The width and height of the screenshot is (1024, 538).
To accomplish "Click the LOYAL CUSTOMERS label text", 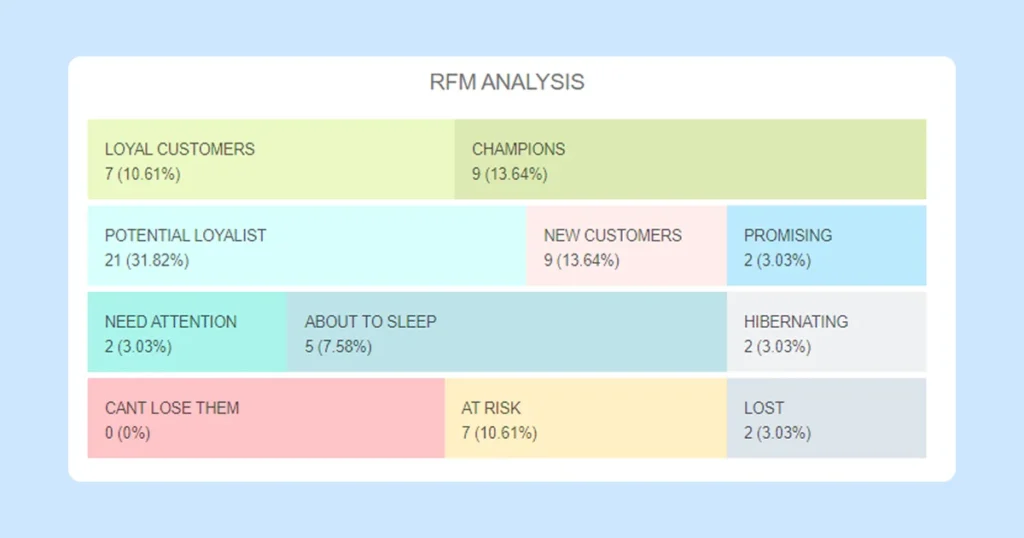I will [x=180, y=149].
